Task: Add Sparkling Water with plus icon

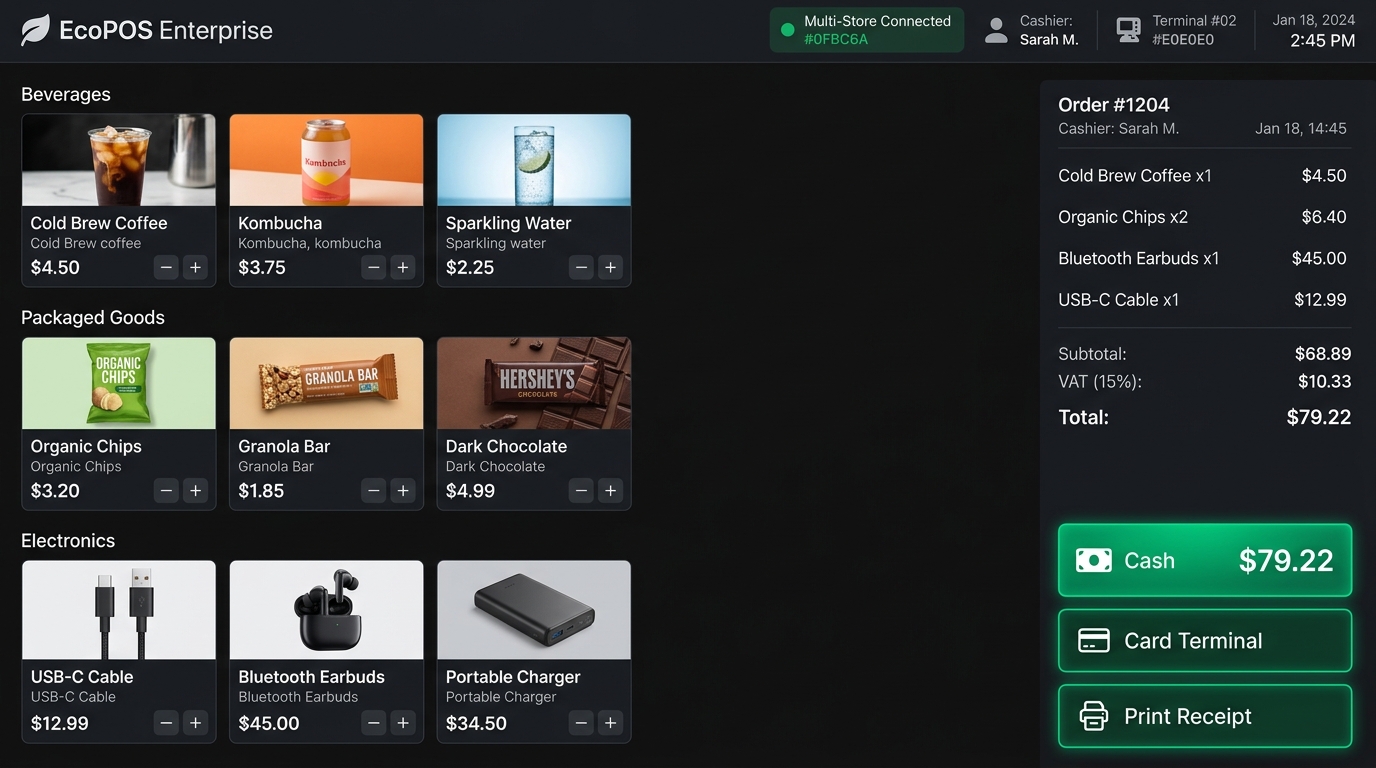Action: pyautogui.click(x=611, y=267)
